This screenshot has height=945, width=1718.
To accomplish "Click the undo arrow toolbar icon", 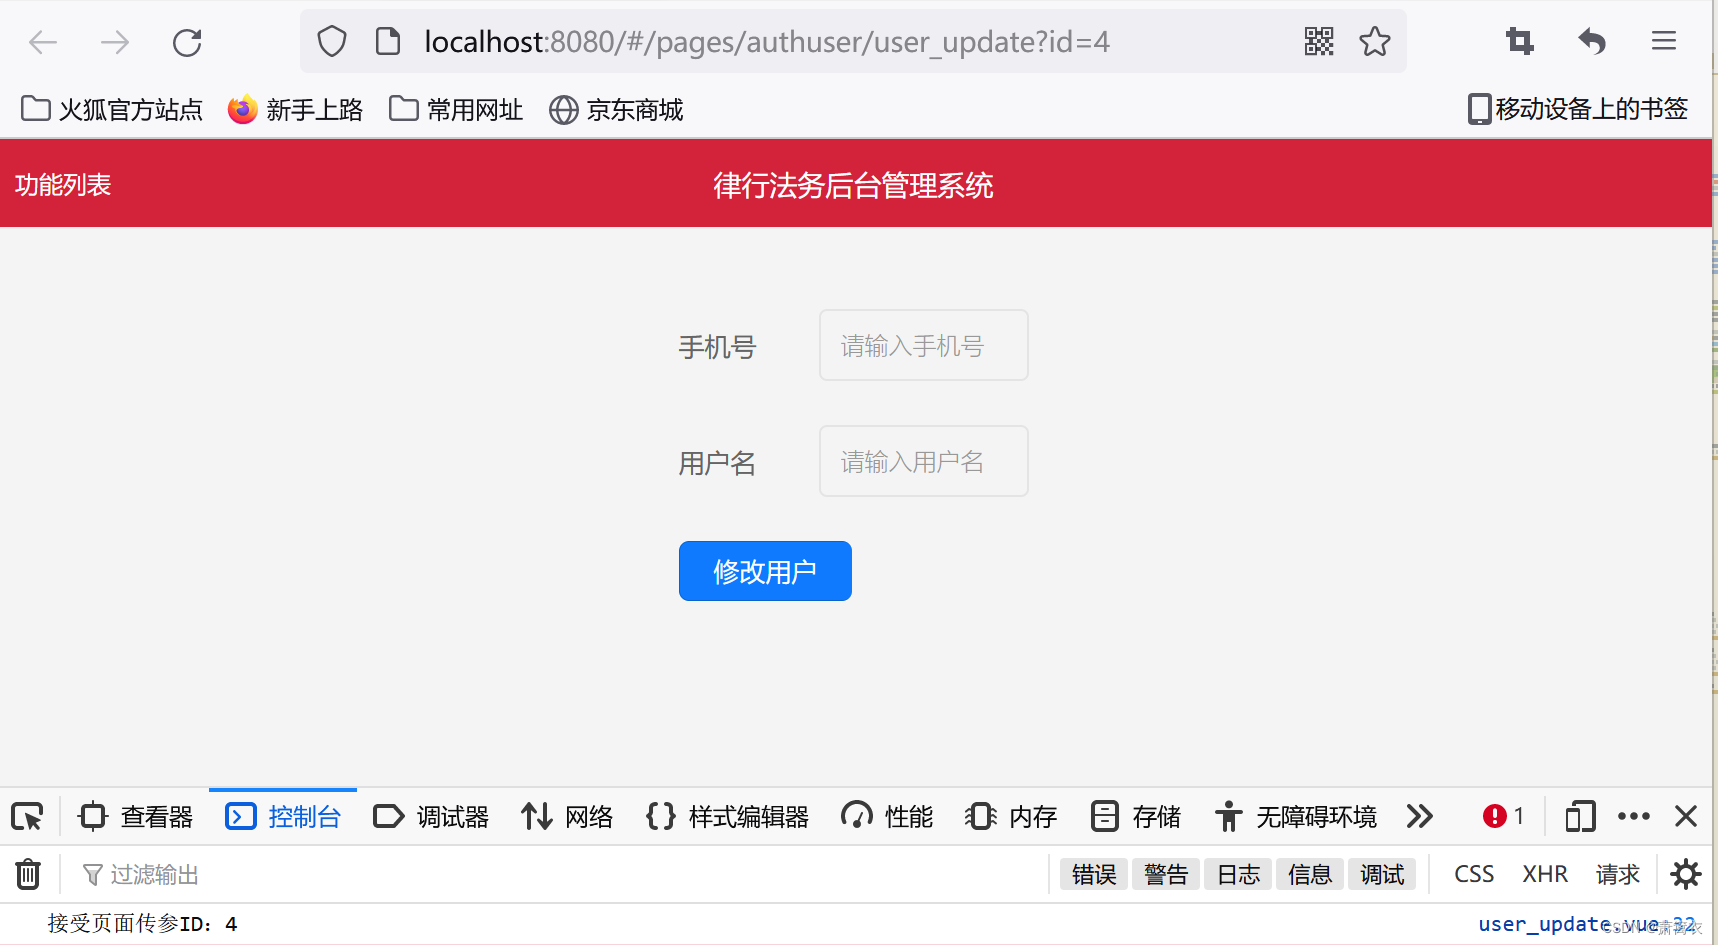I will click(1592, 41).
